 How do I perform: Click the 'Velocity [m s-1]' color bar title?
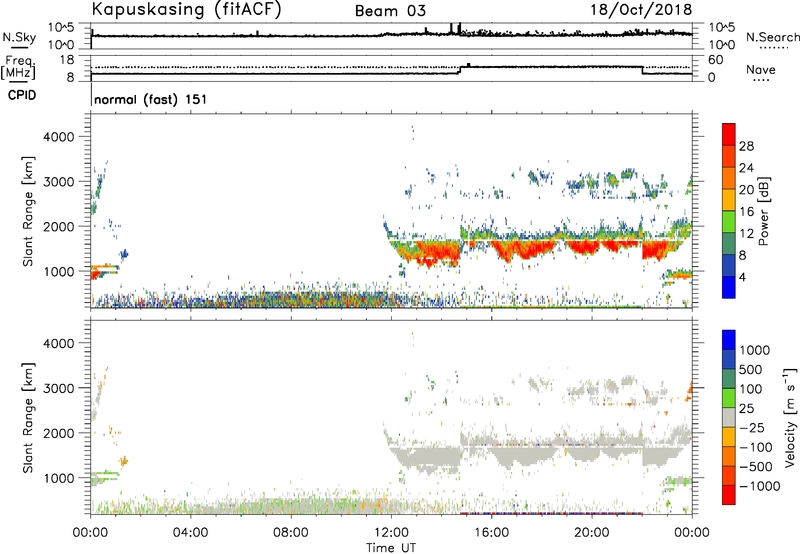[x=790, y=418]
